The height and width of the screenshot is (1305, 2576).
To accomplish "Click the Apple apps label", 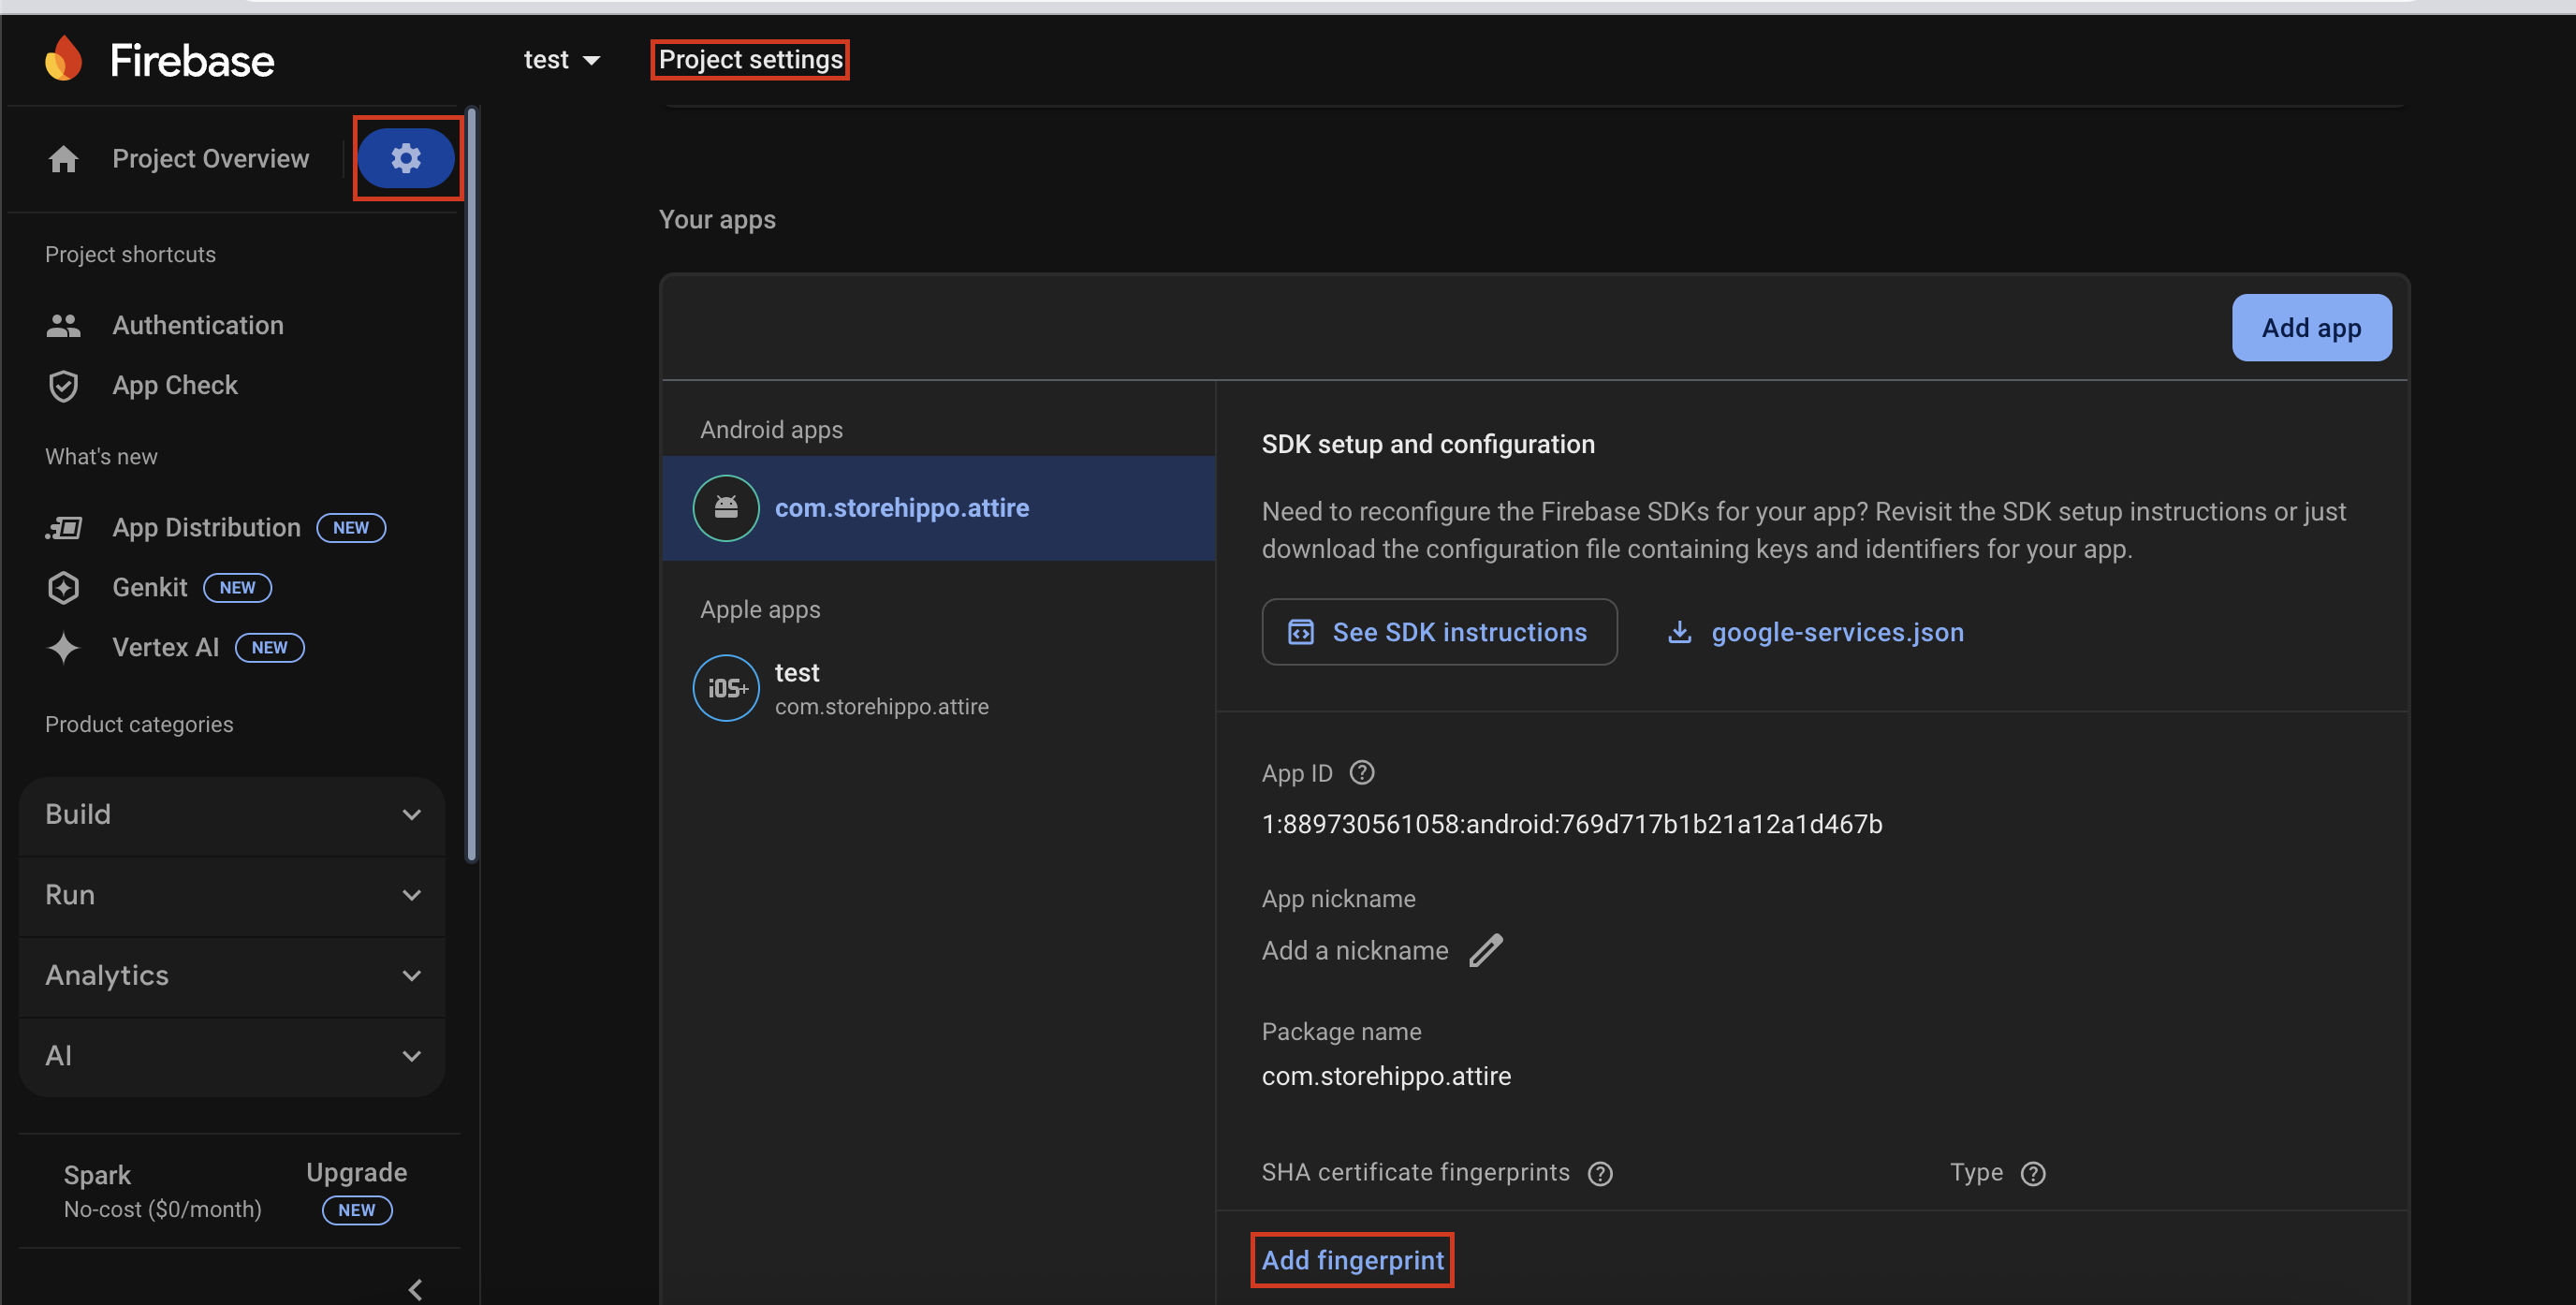I will pyautogui.click(x=760, y=609).
